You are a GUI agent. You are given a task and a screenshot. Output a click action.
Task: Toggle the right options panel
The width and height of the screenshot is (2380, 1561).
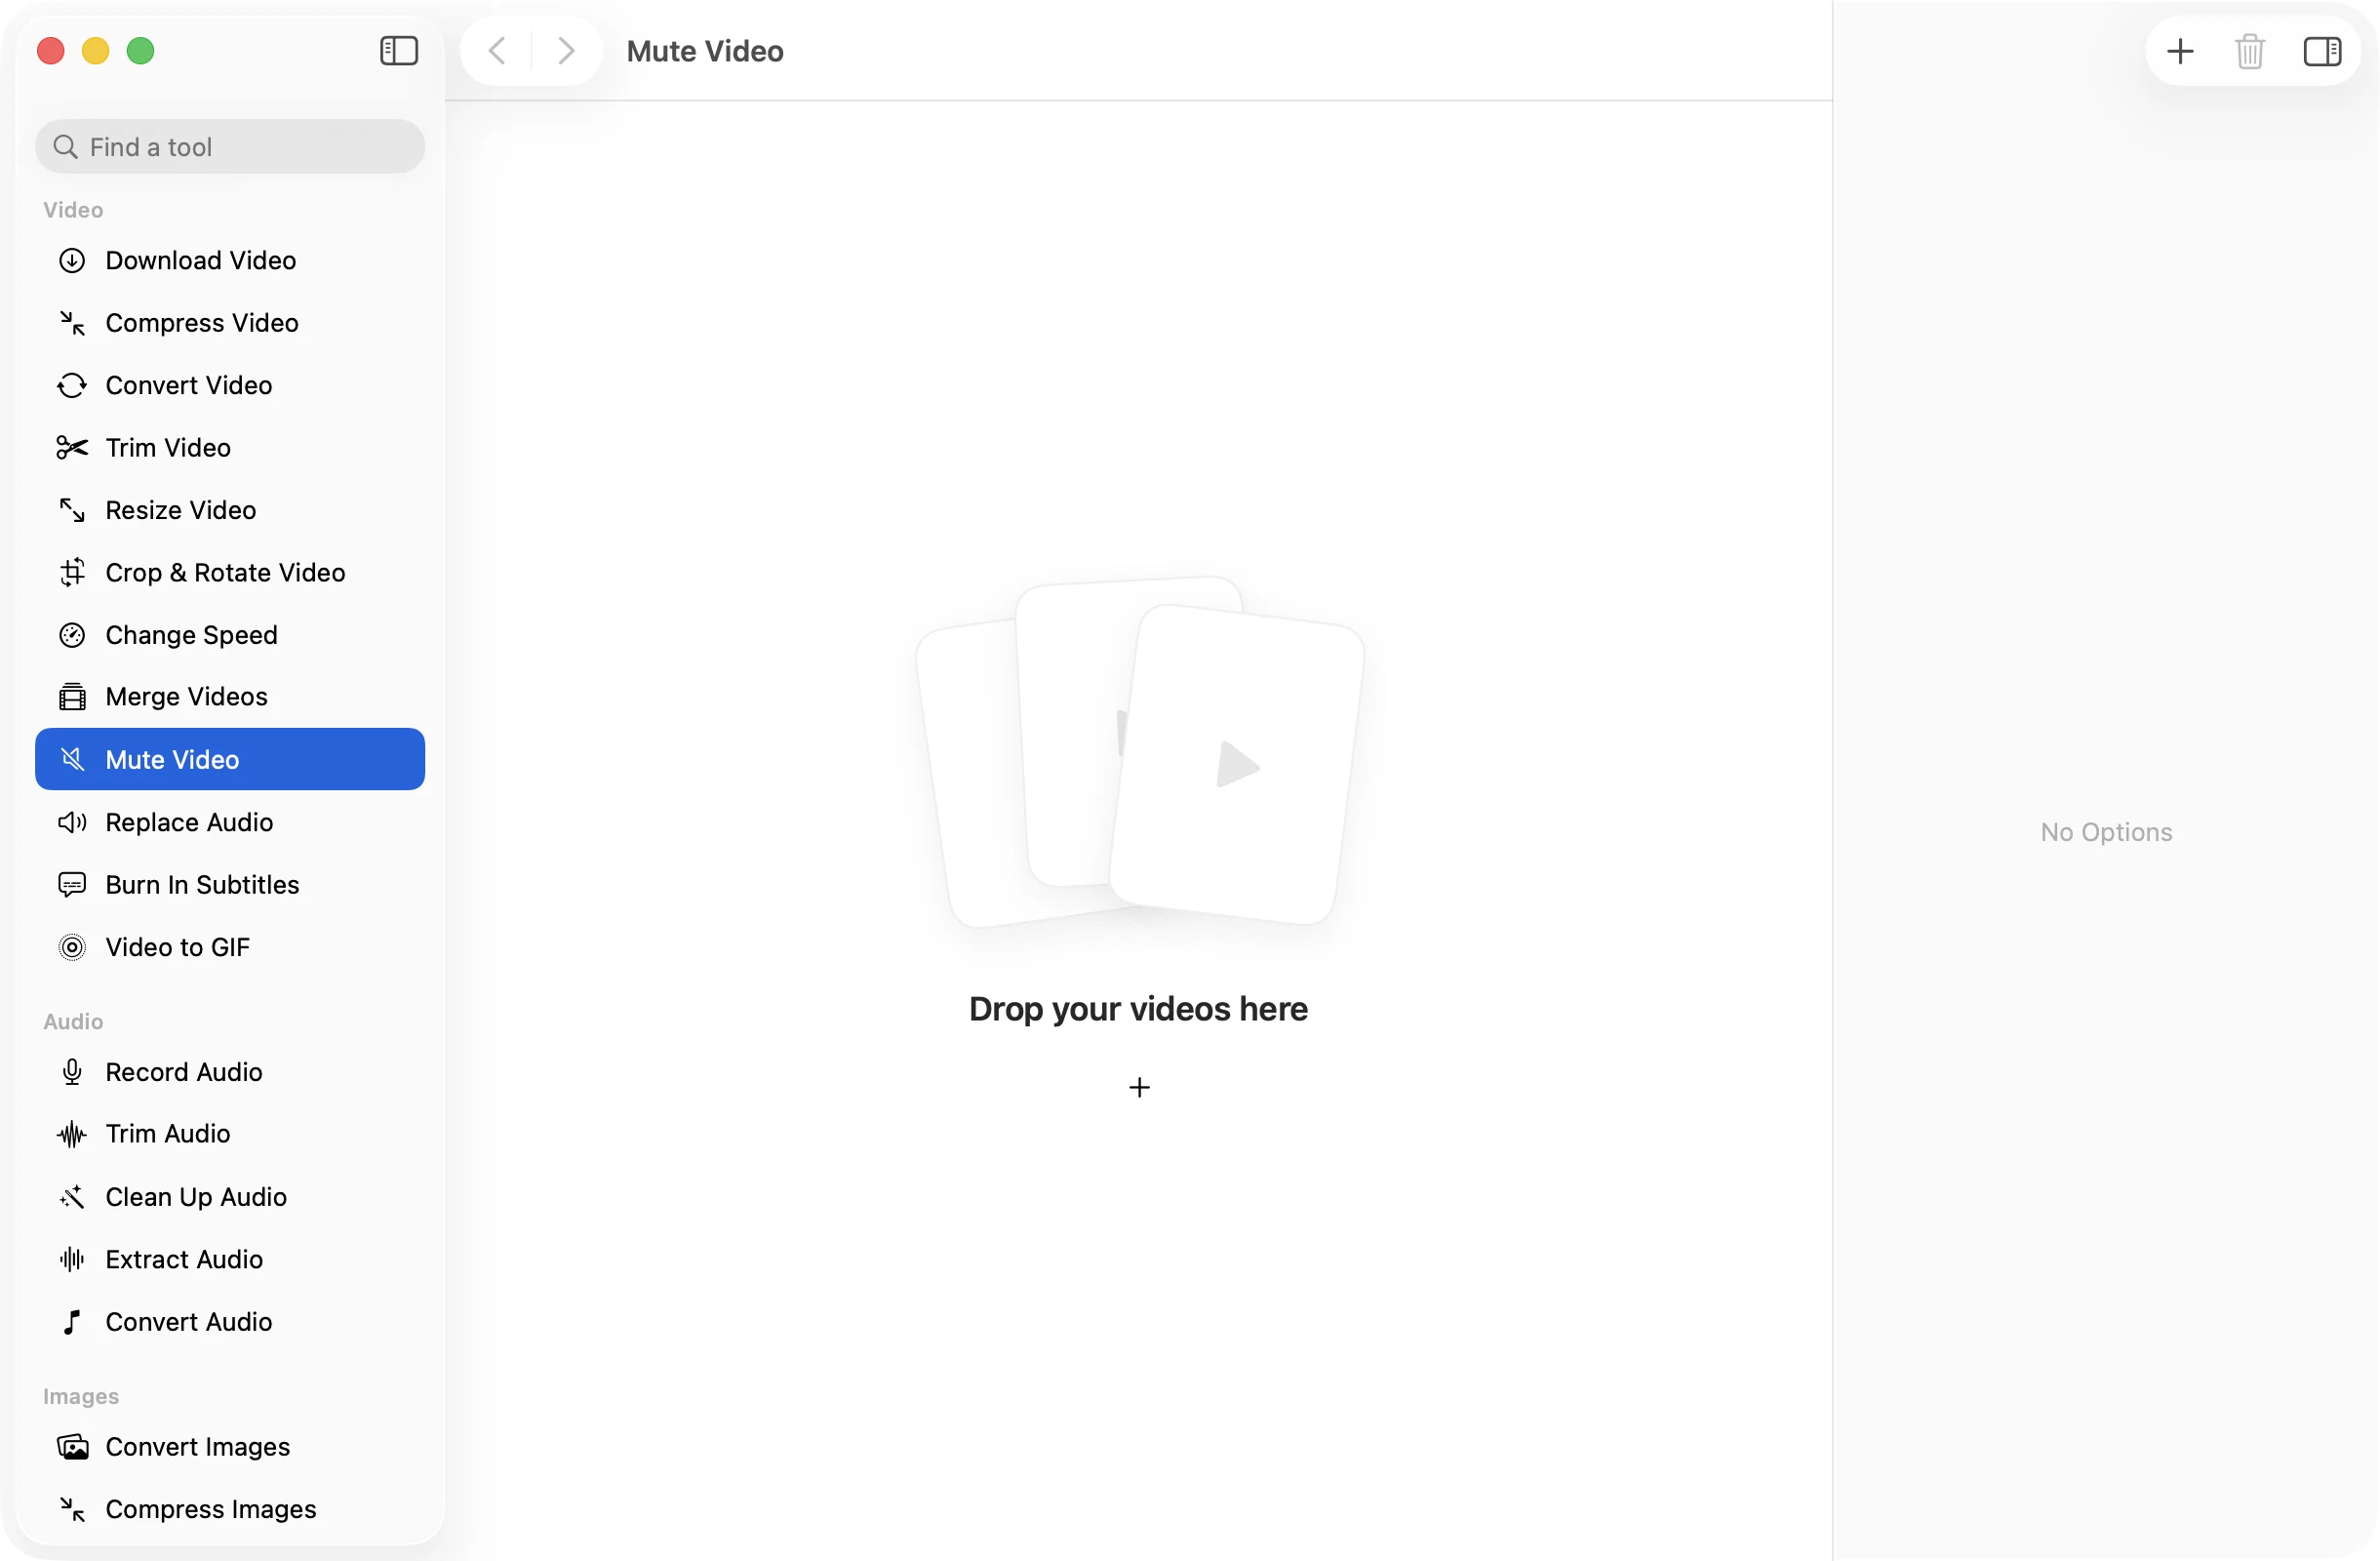tap(2322, 51)
